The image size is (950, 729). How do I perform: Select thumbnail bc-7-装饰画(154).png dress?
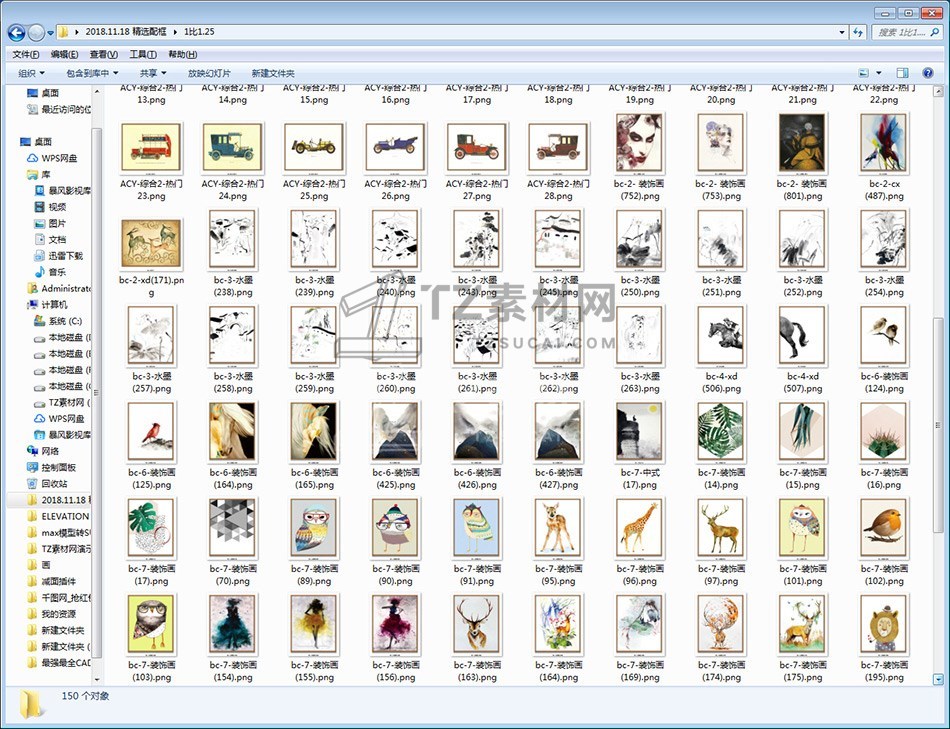click(233, 624)
